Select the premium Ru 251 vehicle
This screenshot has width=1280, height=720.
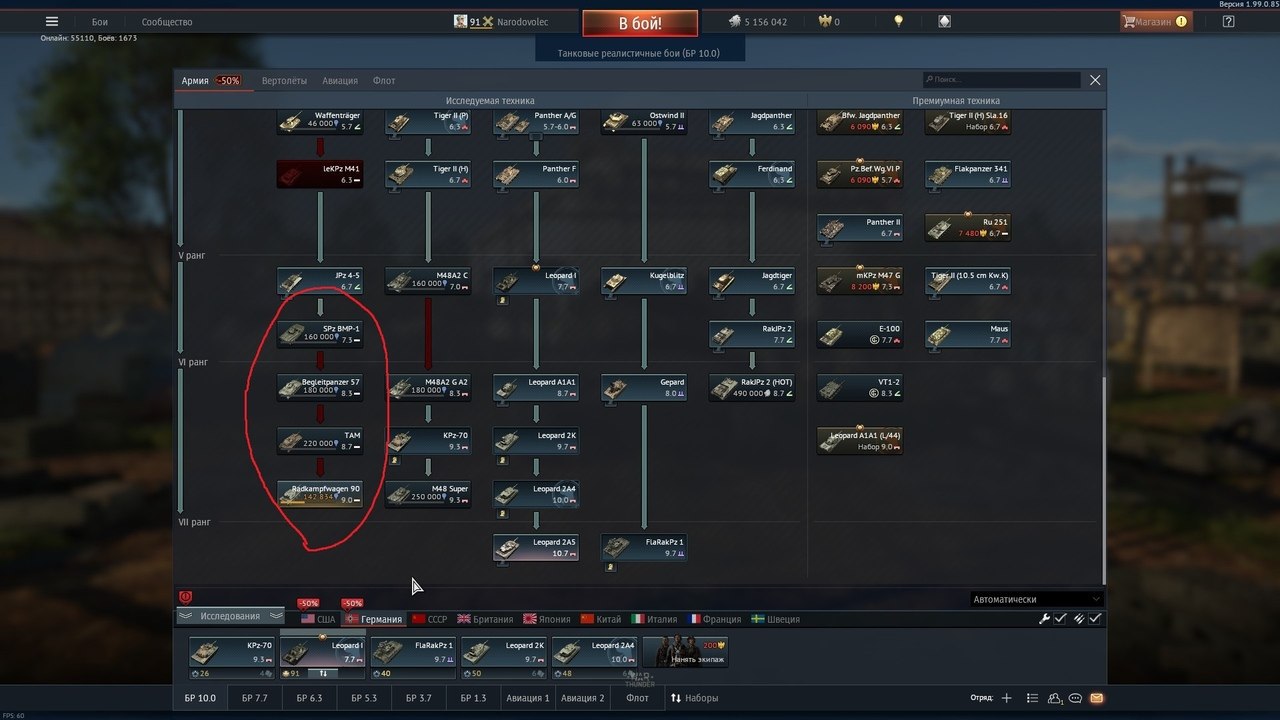pyautogui.click(x=968, y=227)
